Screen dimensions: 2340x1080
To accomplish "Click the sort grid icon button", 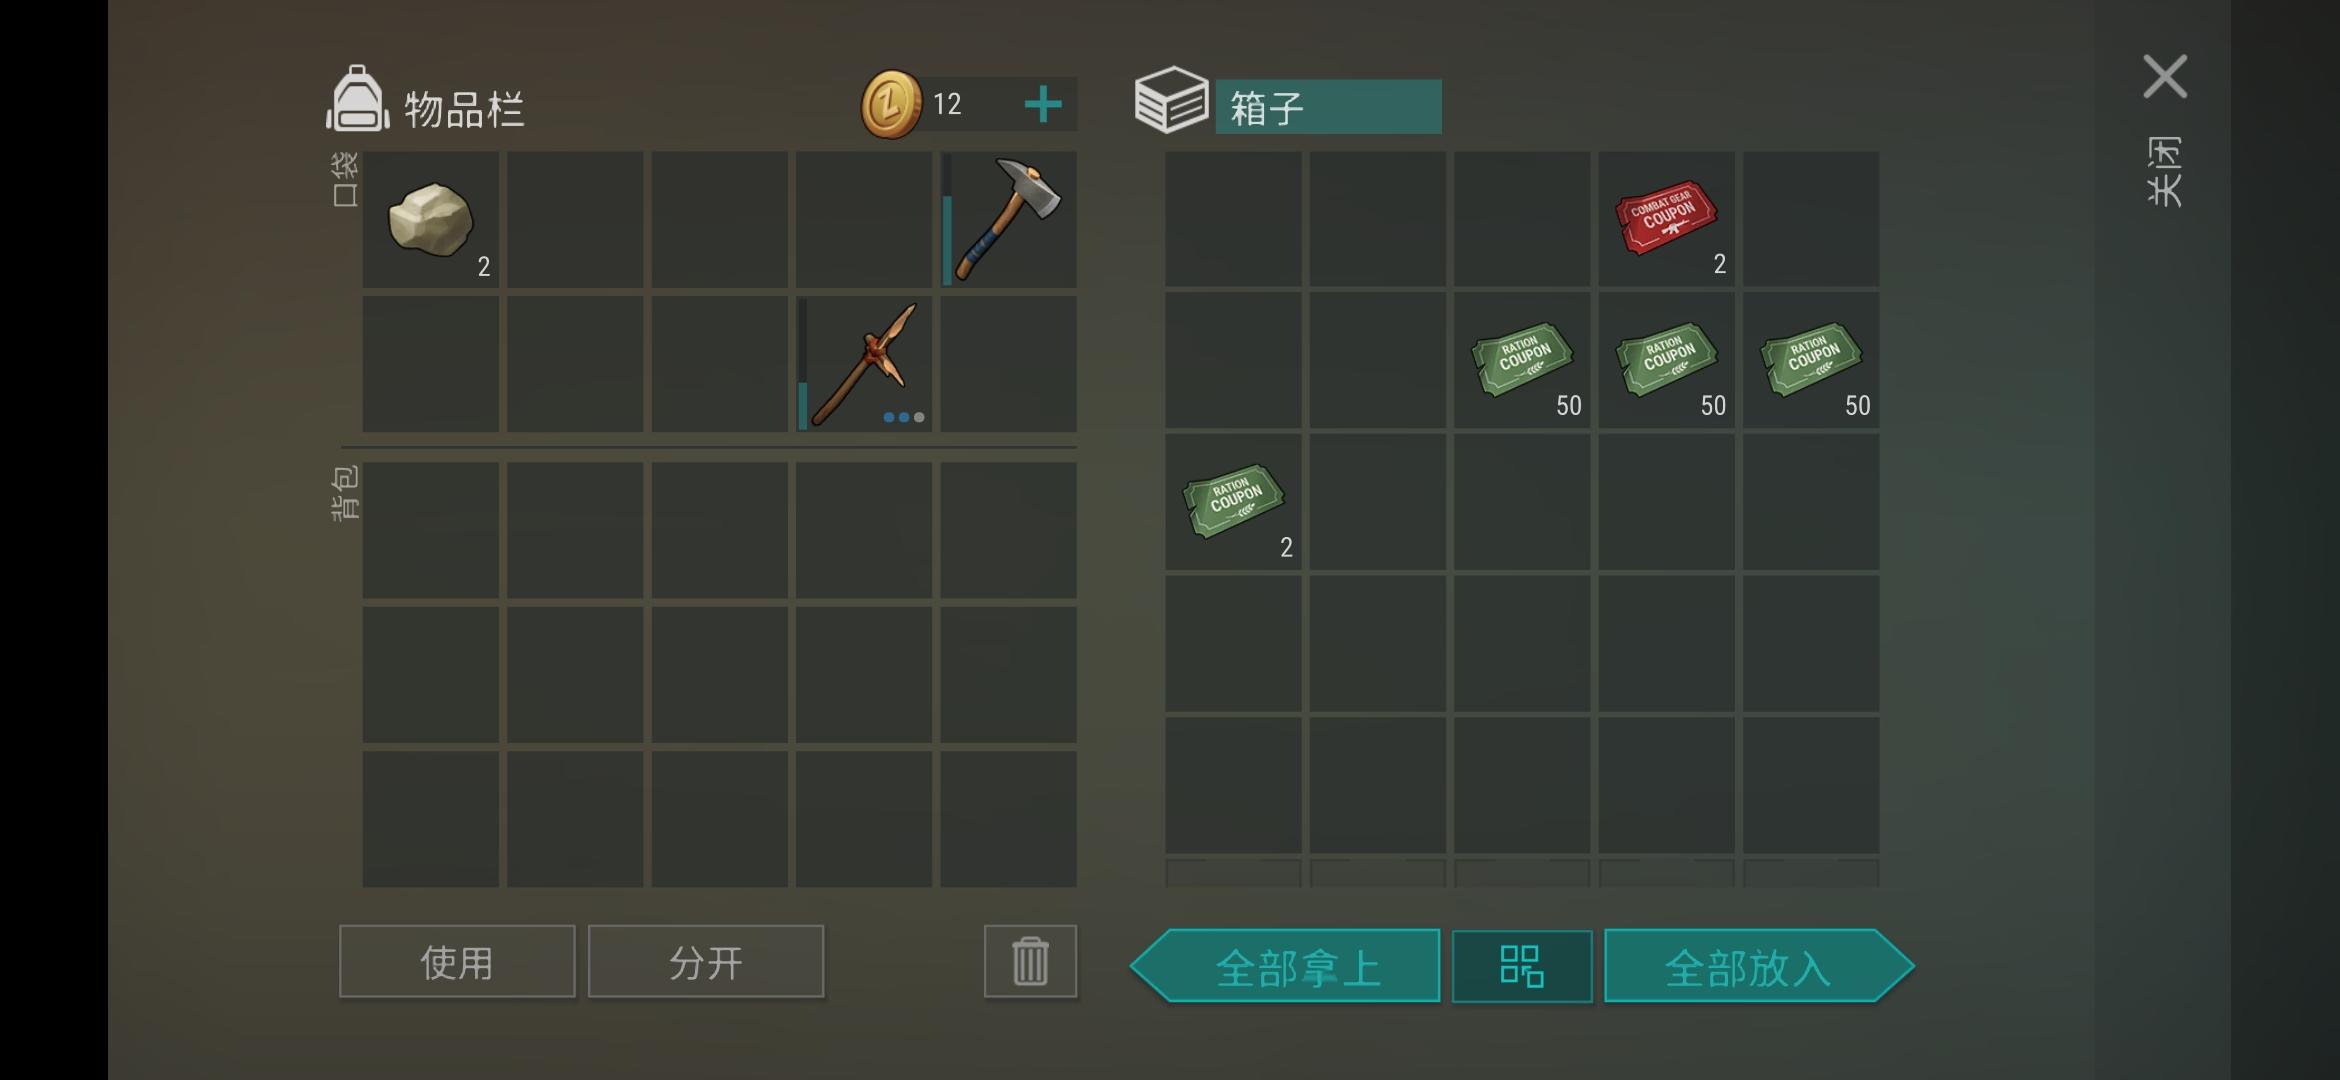I will pos(1522,966).
